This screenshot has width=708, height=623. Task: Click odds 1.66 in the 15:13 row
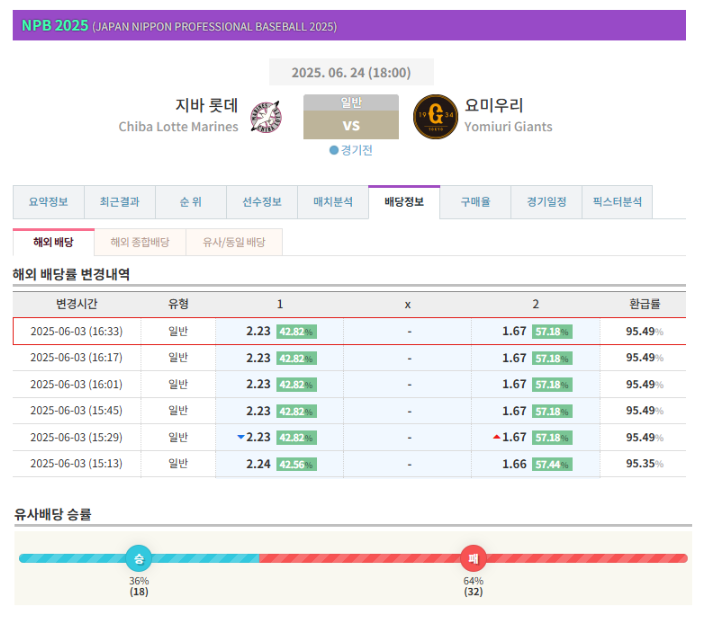click(514, 464)
